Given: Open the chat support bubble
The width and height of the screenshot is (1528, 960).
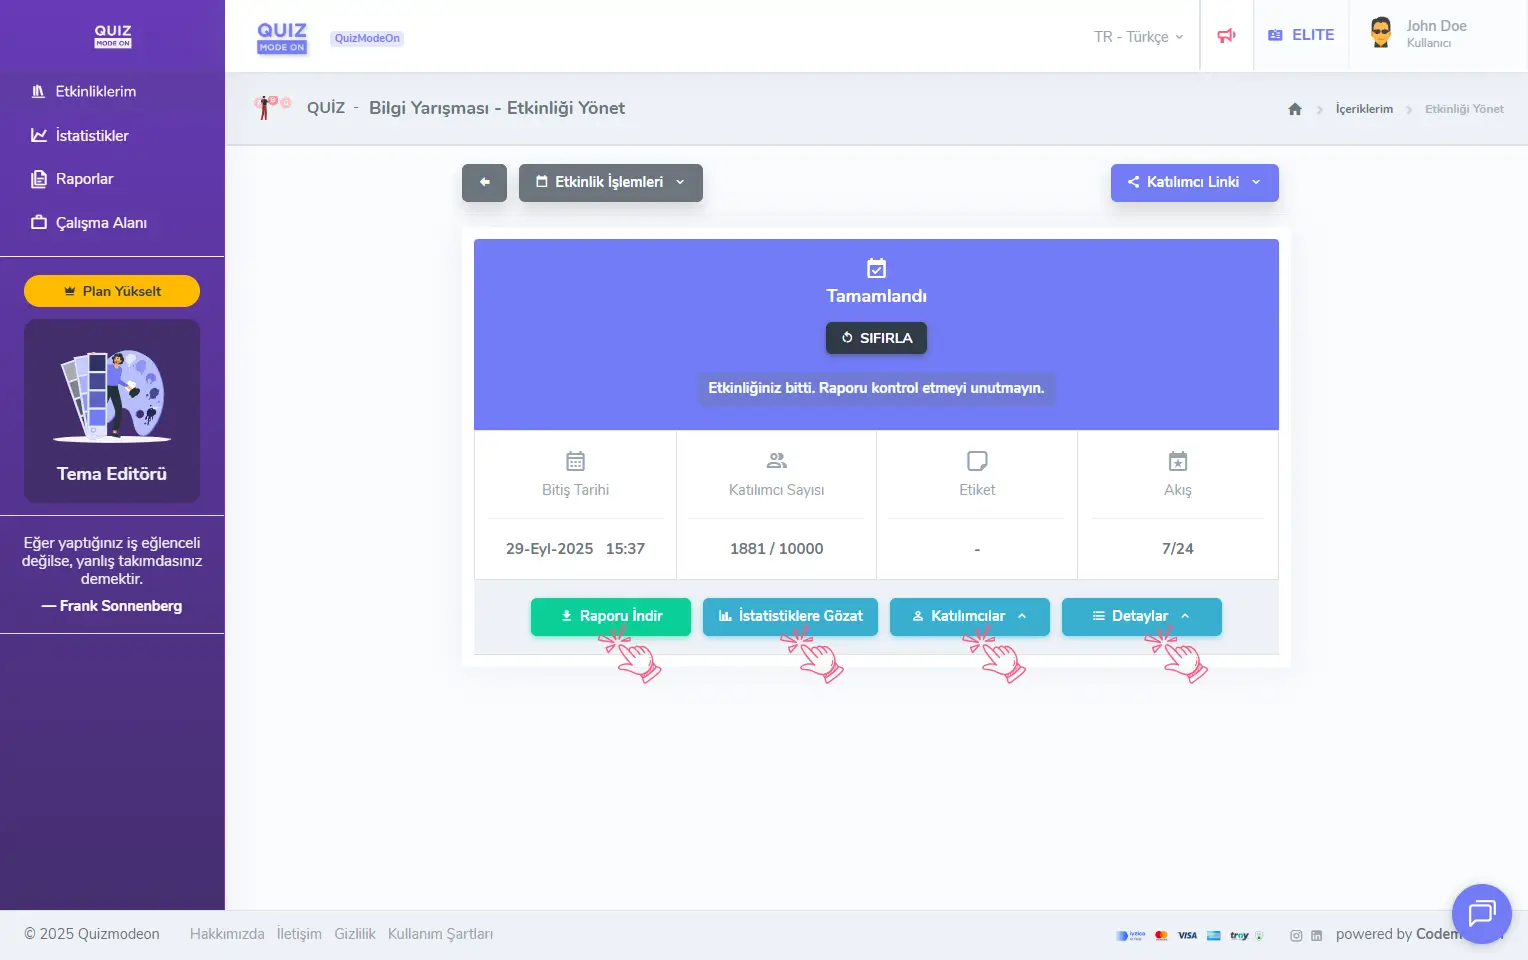Looking at the screenshot, I should [x=1481, y=913].
